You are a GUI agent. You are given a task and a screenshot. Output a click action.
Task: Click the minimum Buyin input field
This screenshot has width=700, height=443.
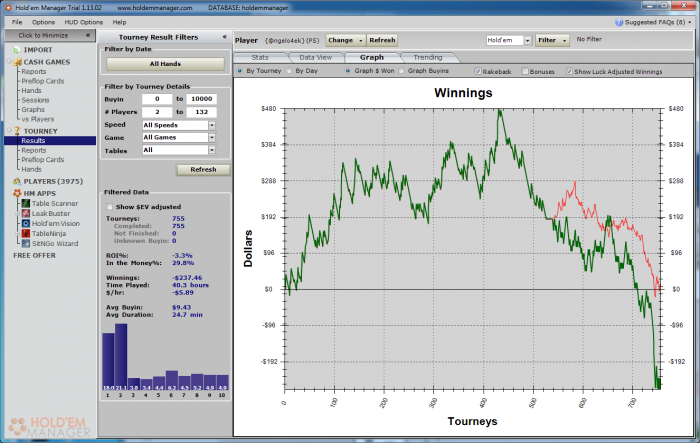158,99
